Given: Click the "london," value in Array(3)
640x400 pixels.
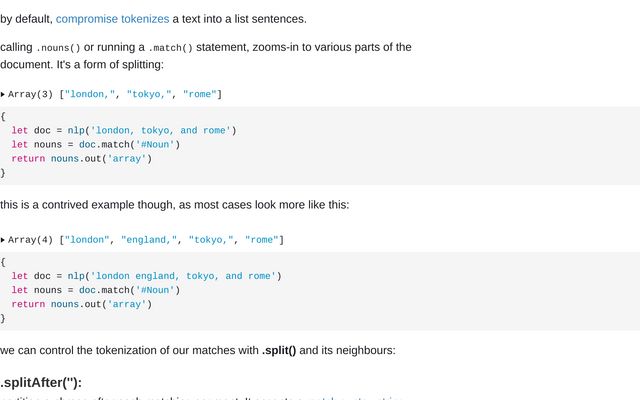Looking at the screenshot, I should tap(90, 94).
